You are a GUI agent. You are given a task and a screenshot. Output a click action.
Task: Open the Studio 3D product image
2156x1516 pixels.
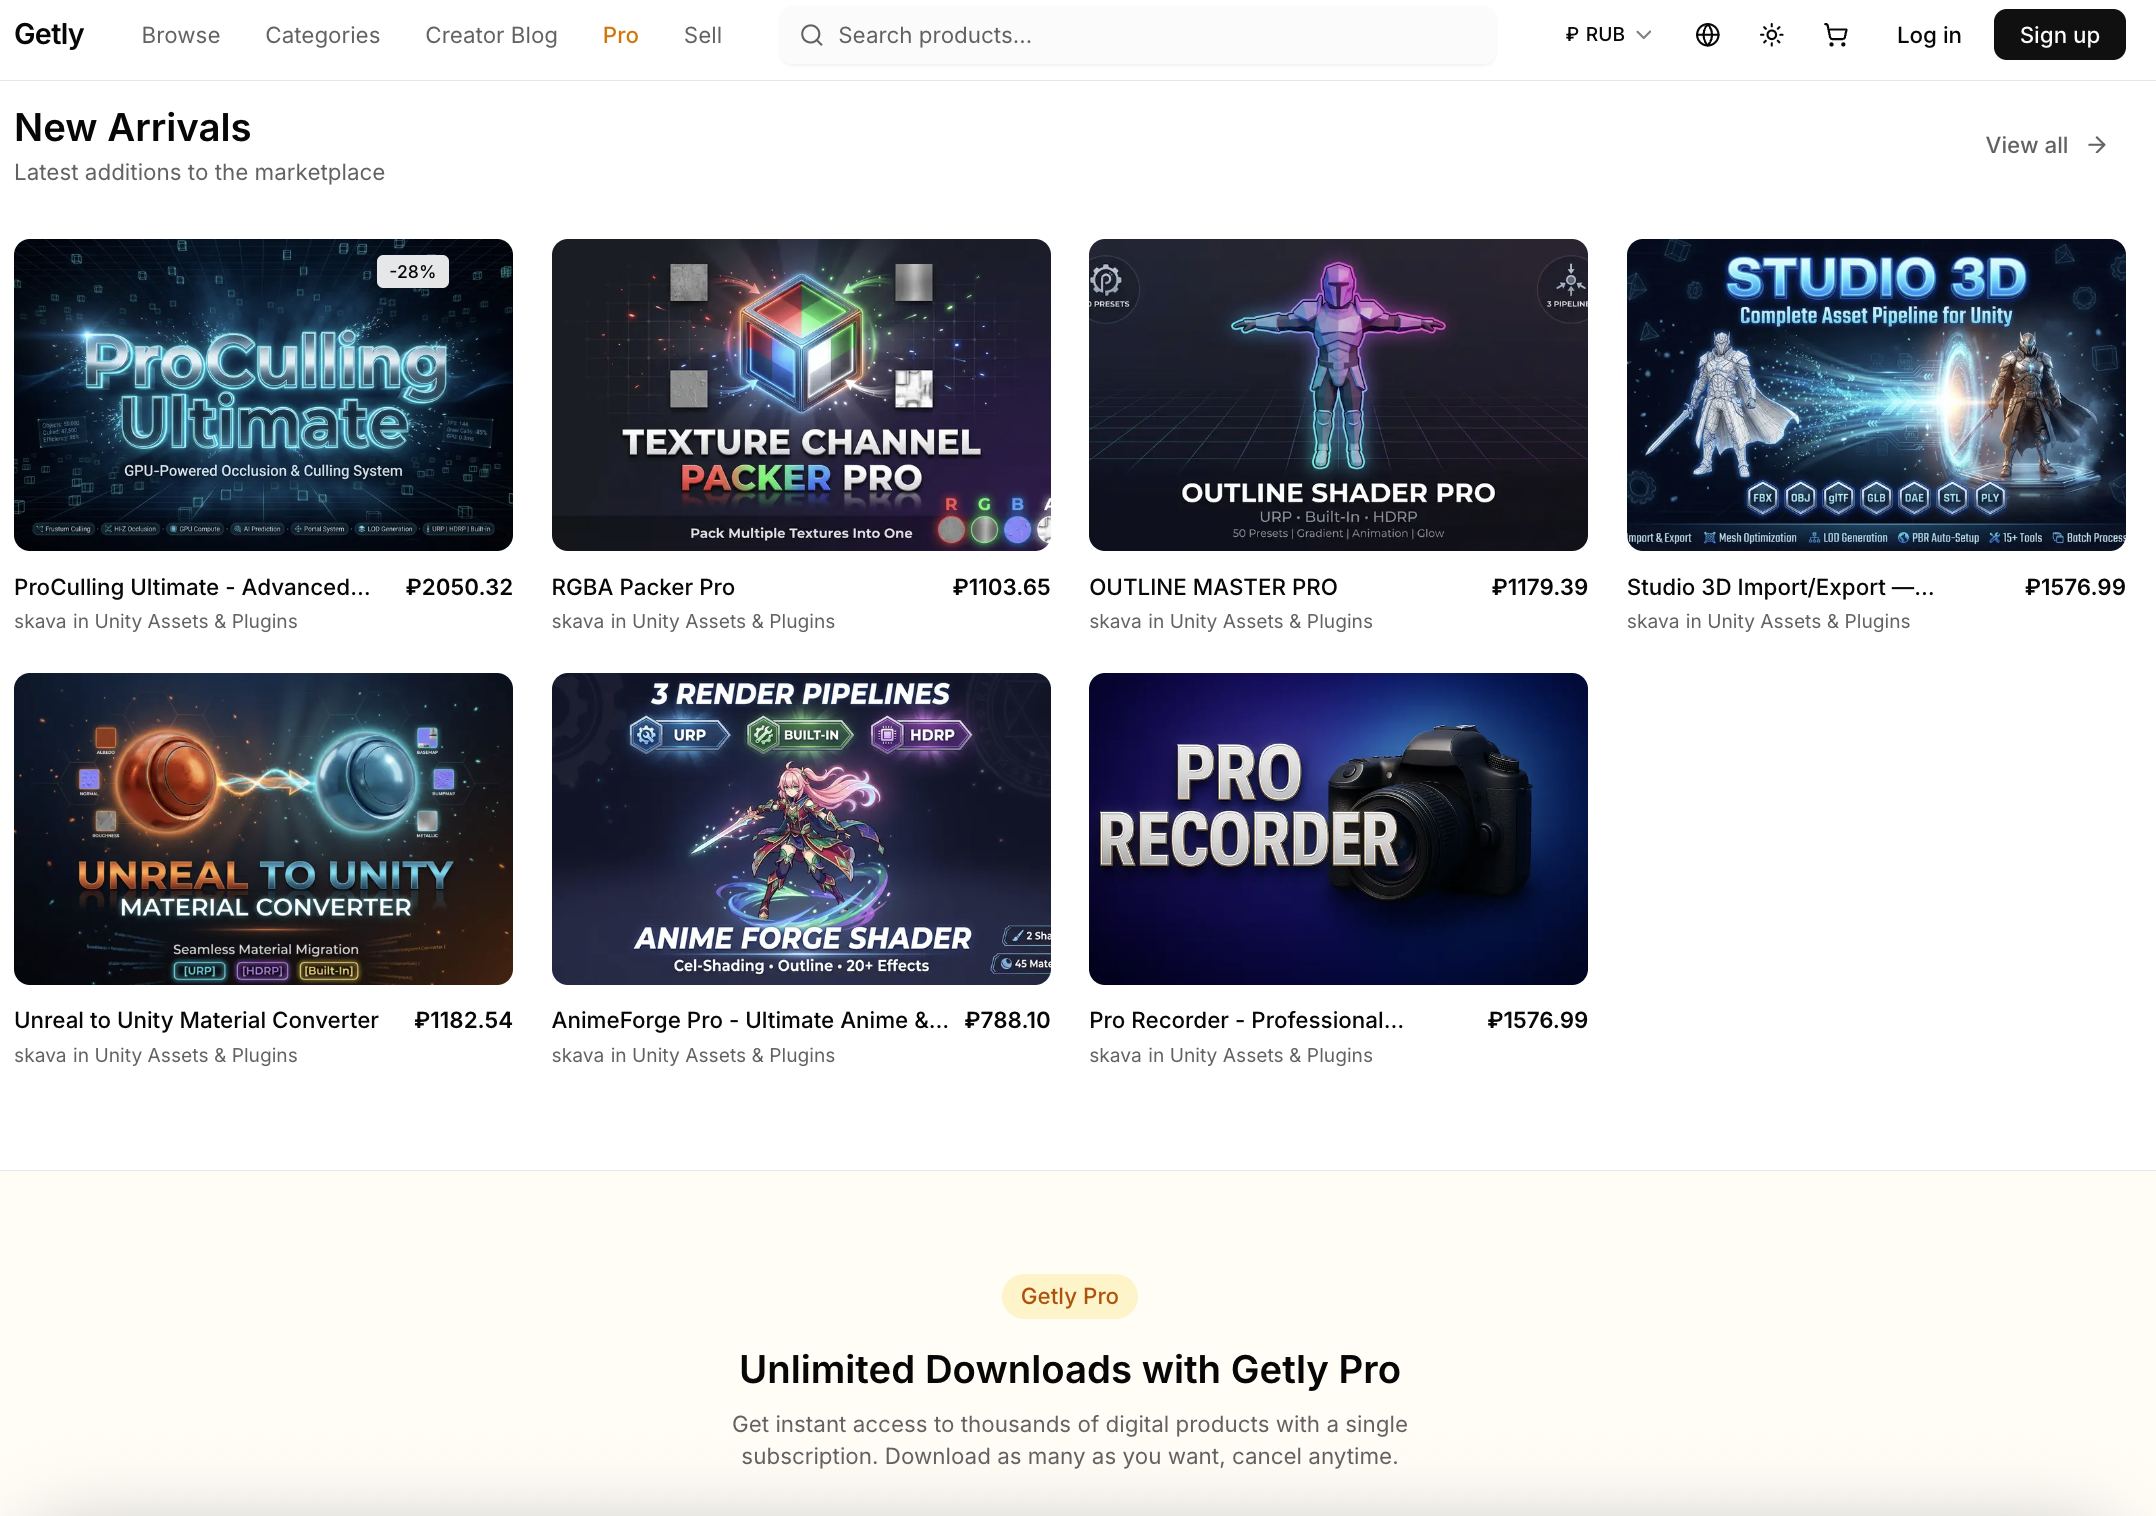coord(1875,394)
